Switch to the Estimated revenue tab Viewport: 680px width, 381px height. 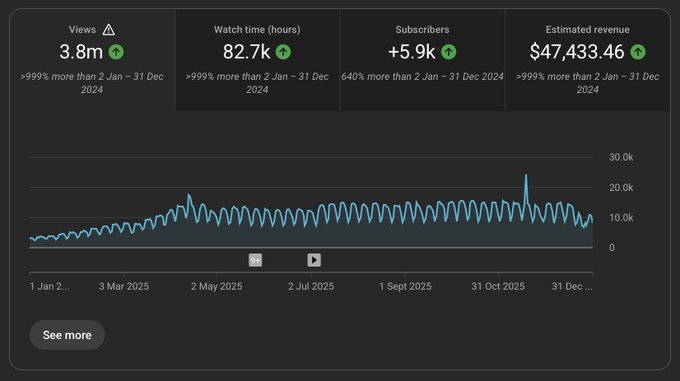pos(588,60)
